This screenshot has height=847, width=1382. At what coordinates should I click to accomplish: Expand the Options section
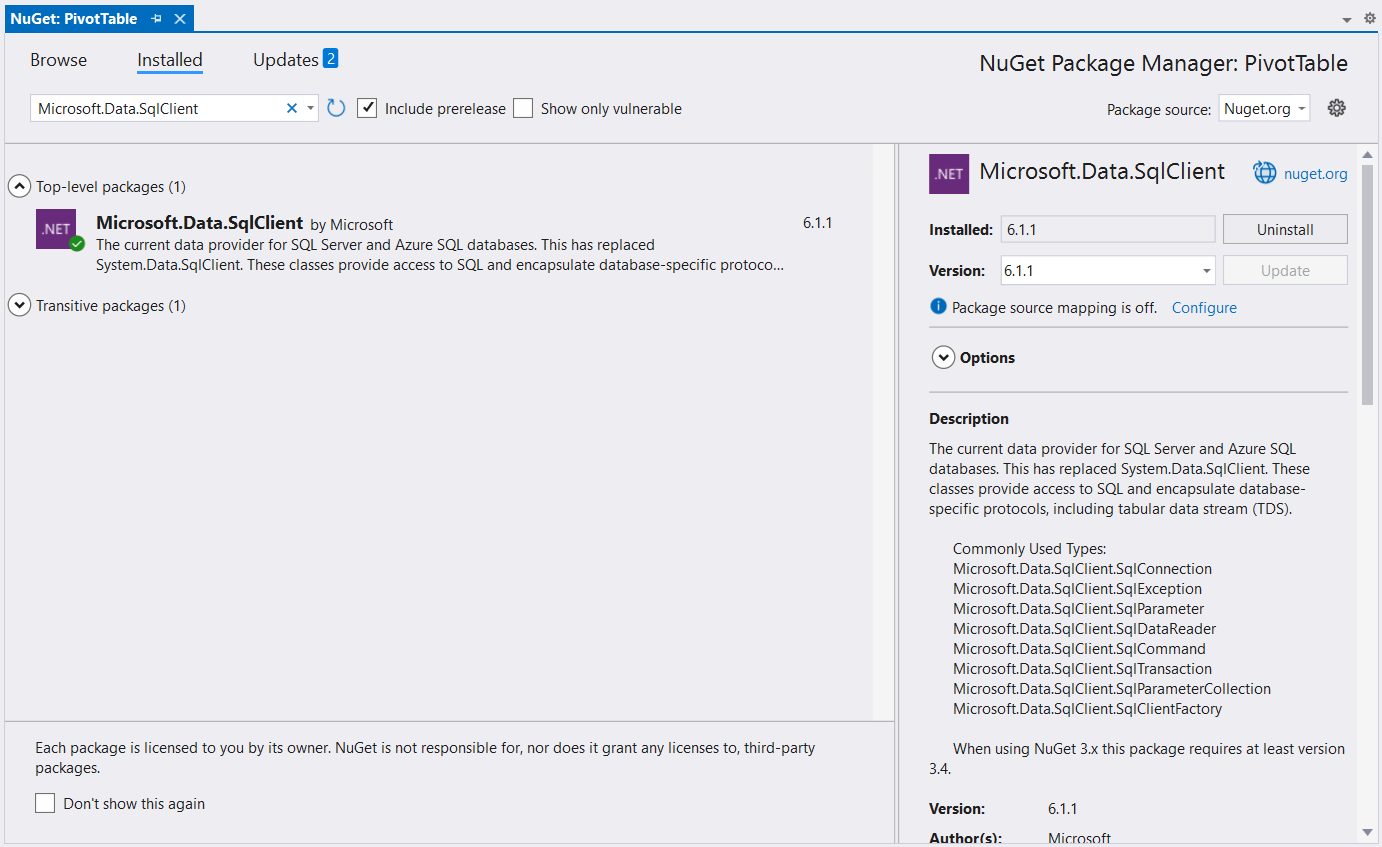[943, 357]
